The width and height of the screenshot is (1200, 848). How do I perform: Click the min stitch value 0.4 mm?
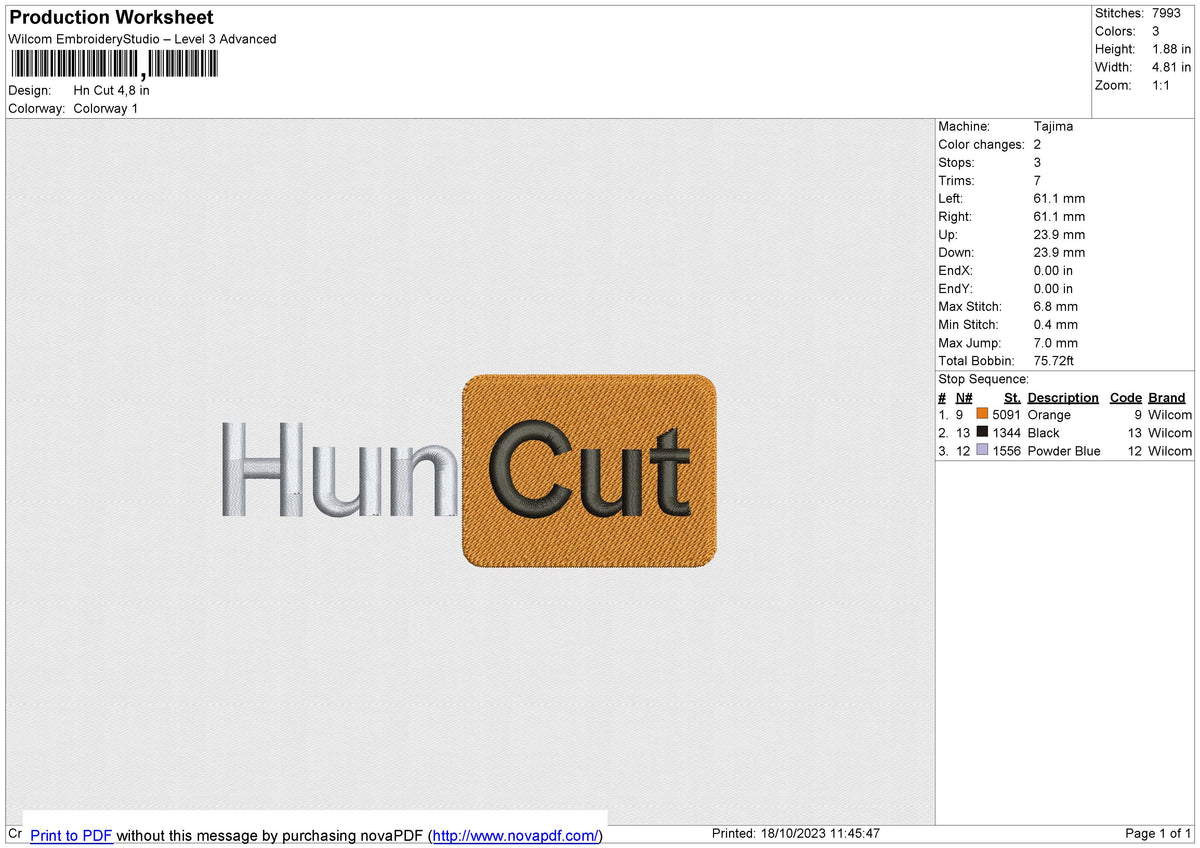tap(1056, 324)
